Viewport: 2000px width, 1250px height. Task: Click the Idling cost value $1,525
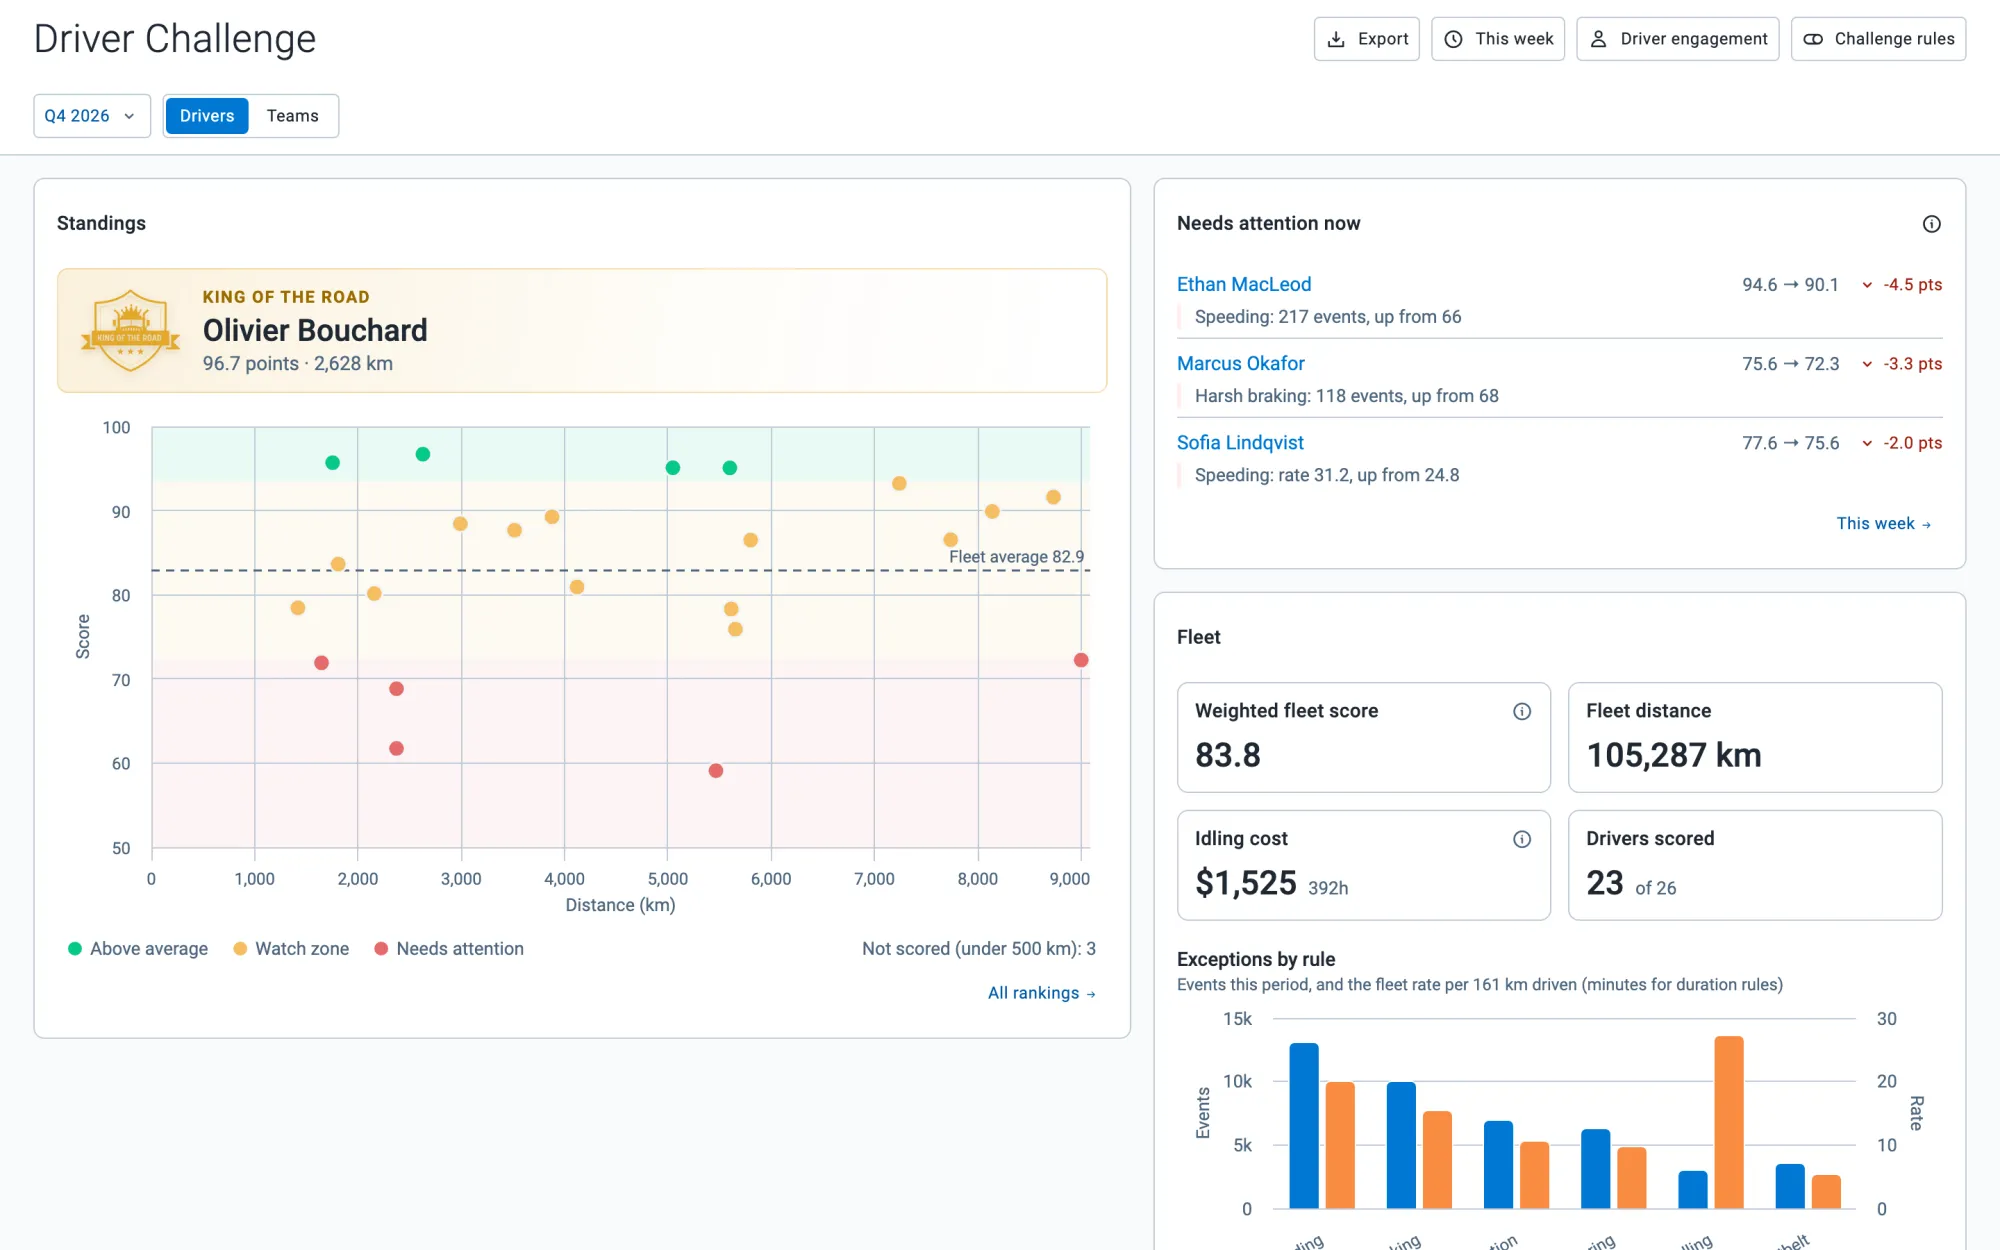[1246, 883]
